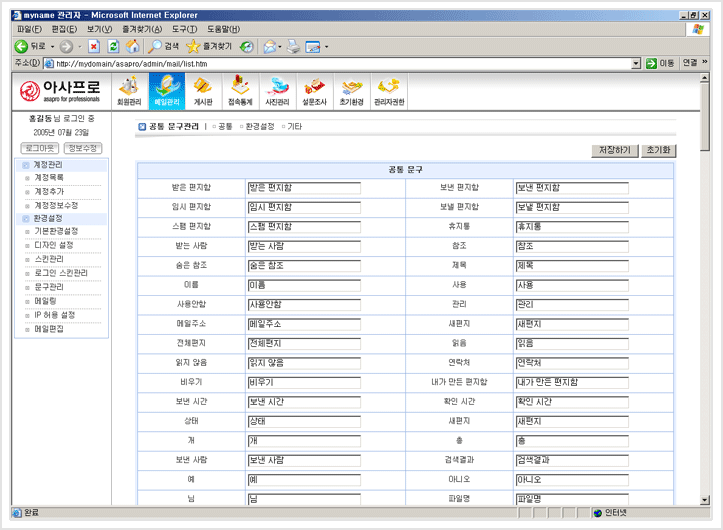Open the 초기화면 home screen icon
723x530 pixels.
pos(352,91)
